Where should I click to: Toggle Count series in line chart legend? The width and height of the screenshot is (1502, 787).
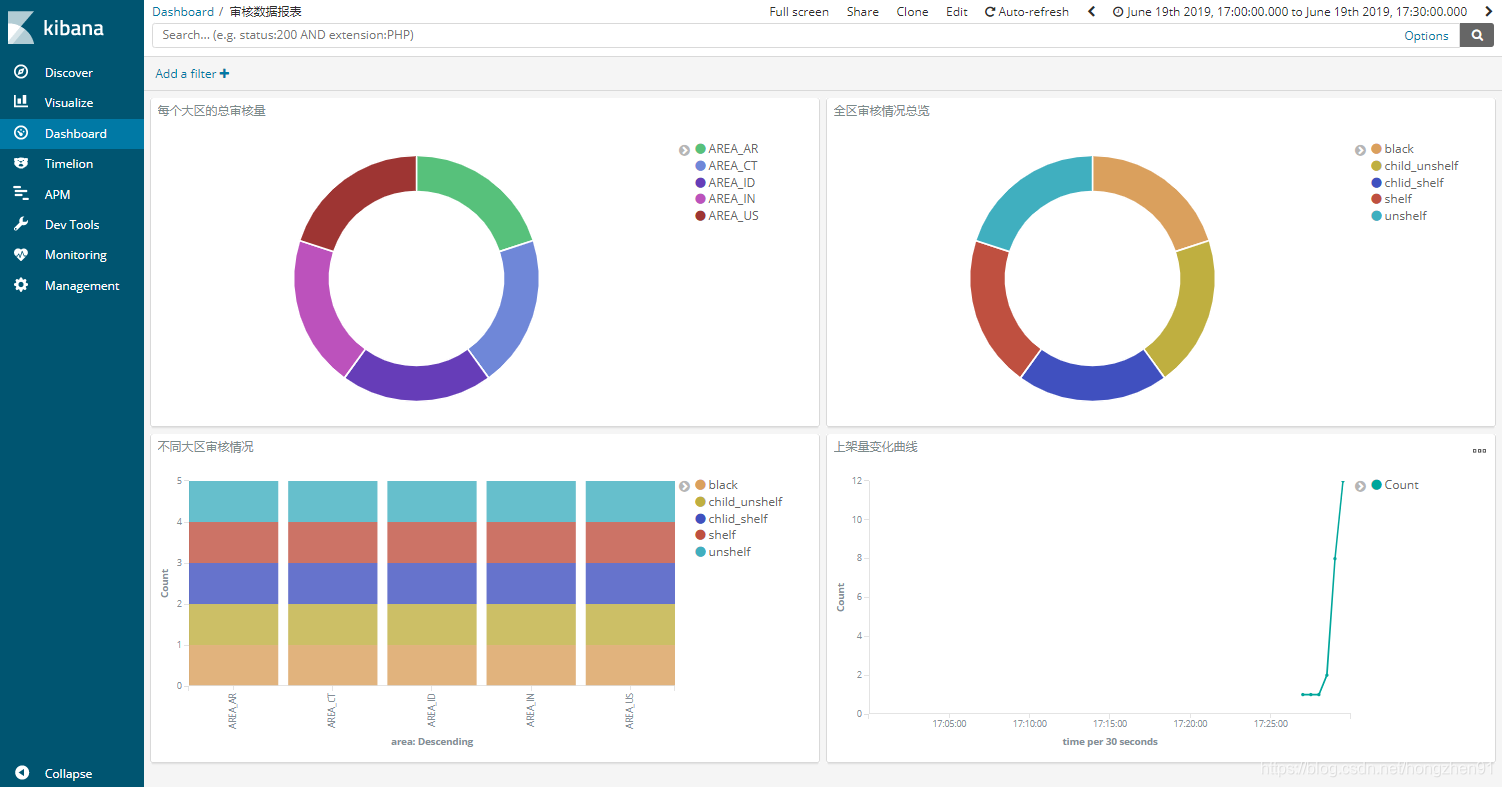[1394, 485]
